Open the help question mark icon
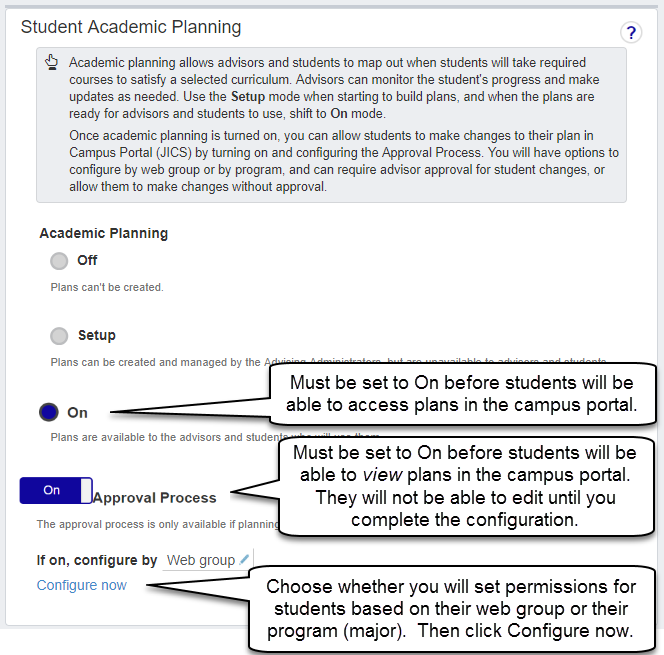664x655 pixels. click(x=630, y=32)
